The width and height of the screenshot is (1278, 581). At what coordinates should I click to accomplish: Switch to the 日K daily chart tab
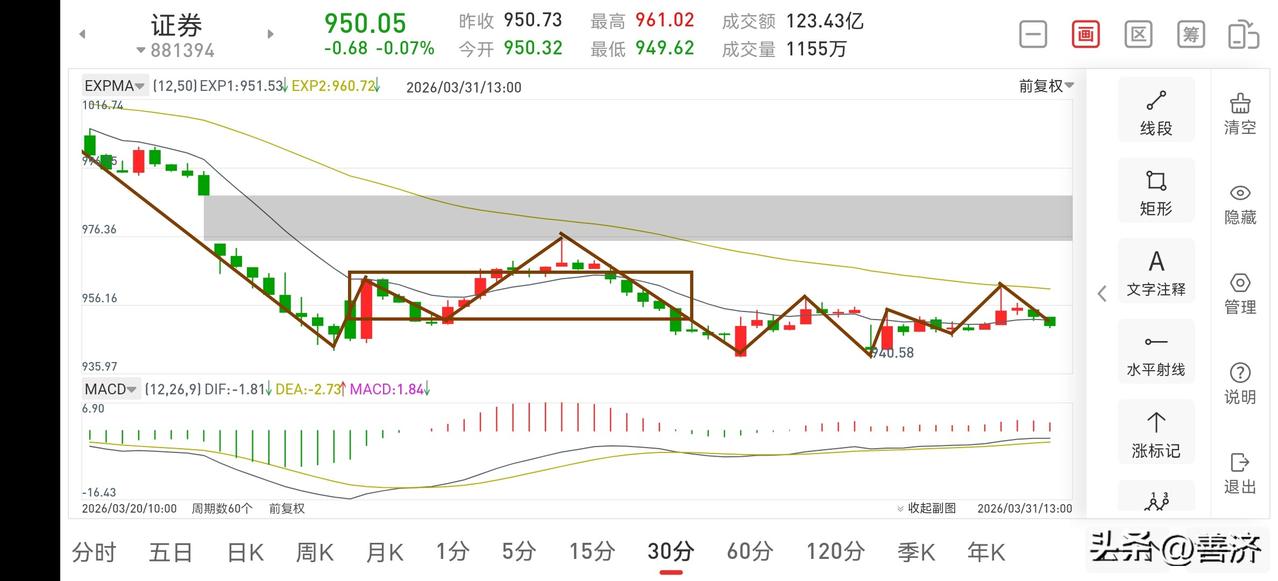click(x=244, y=551)
